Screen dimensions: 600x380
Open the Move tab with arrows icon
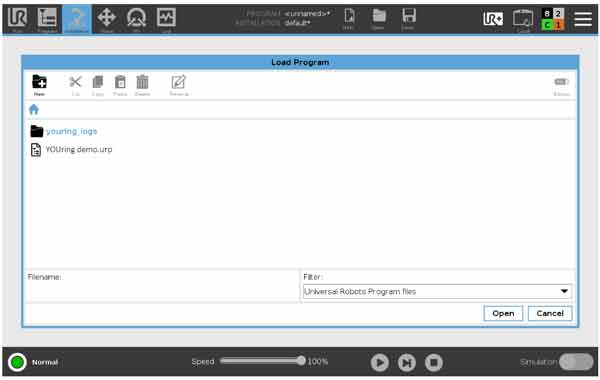(x=107, y=19)
